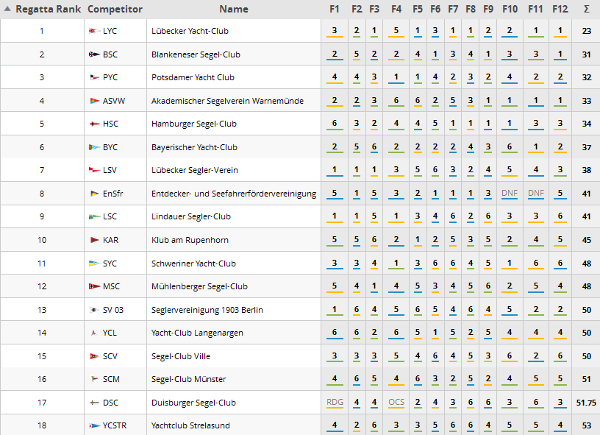The height and width of the screenshot is (435, 600).
Task: Click DNF result in EnSfr F10 cell
Action: pyautogui.click(x=509, y=193)
